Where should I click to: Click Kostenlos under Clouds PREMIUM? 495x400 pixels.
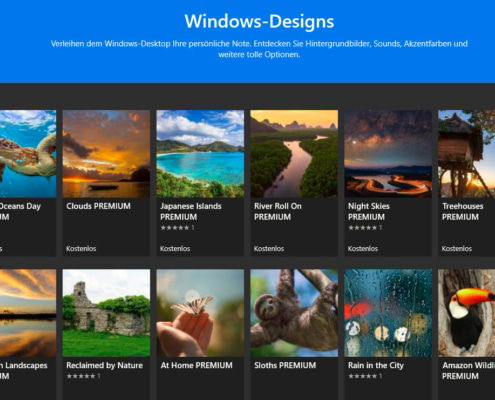81,248
